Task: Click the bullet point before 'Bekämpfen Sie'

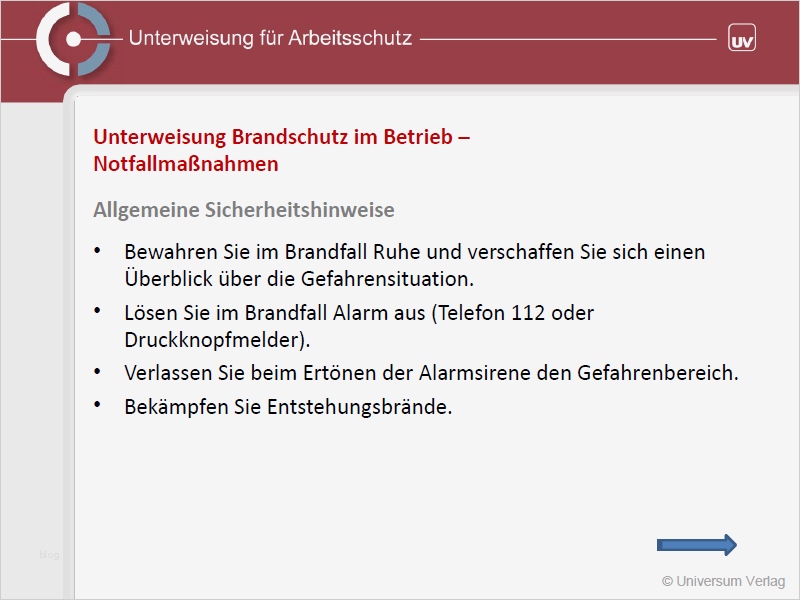Action: click(97, 406)
